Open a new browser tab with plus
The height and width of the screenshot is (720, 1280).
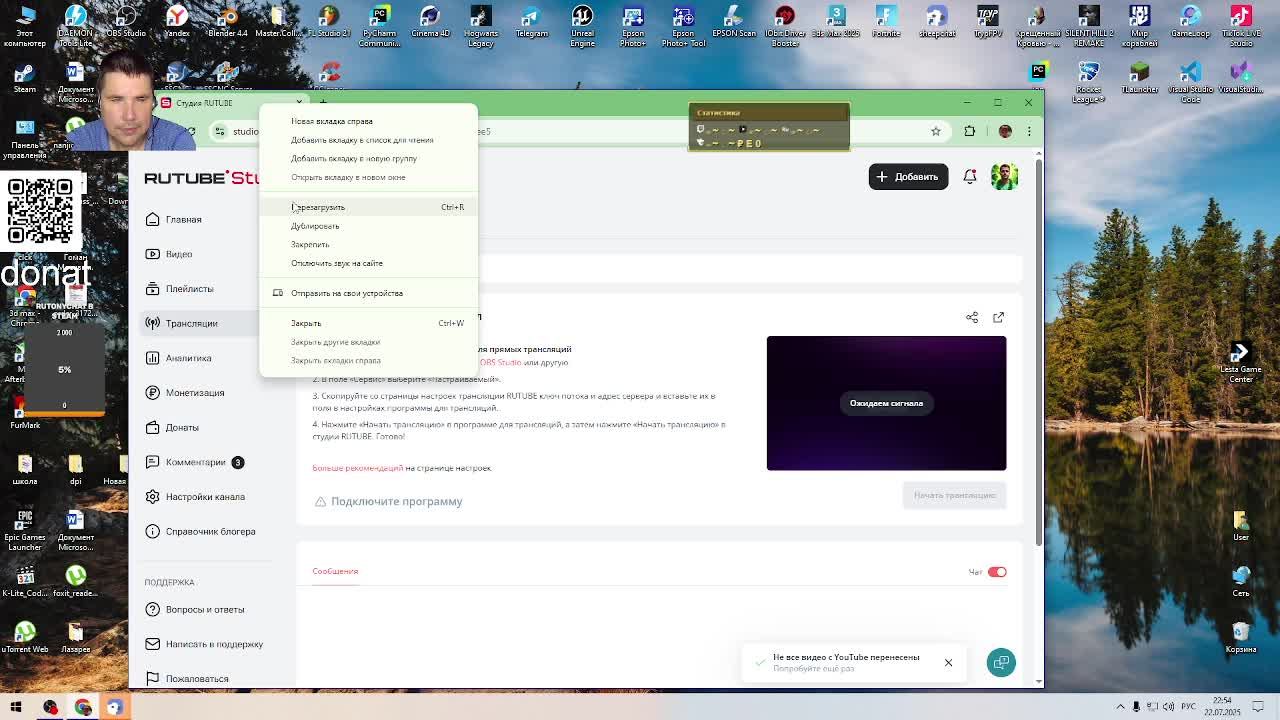coord(323,102)
